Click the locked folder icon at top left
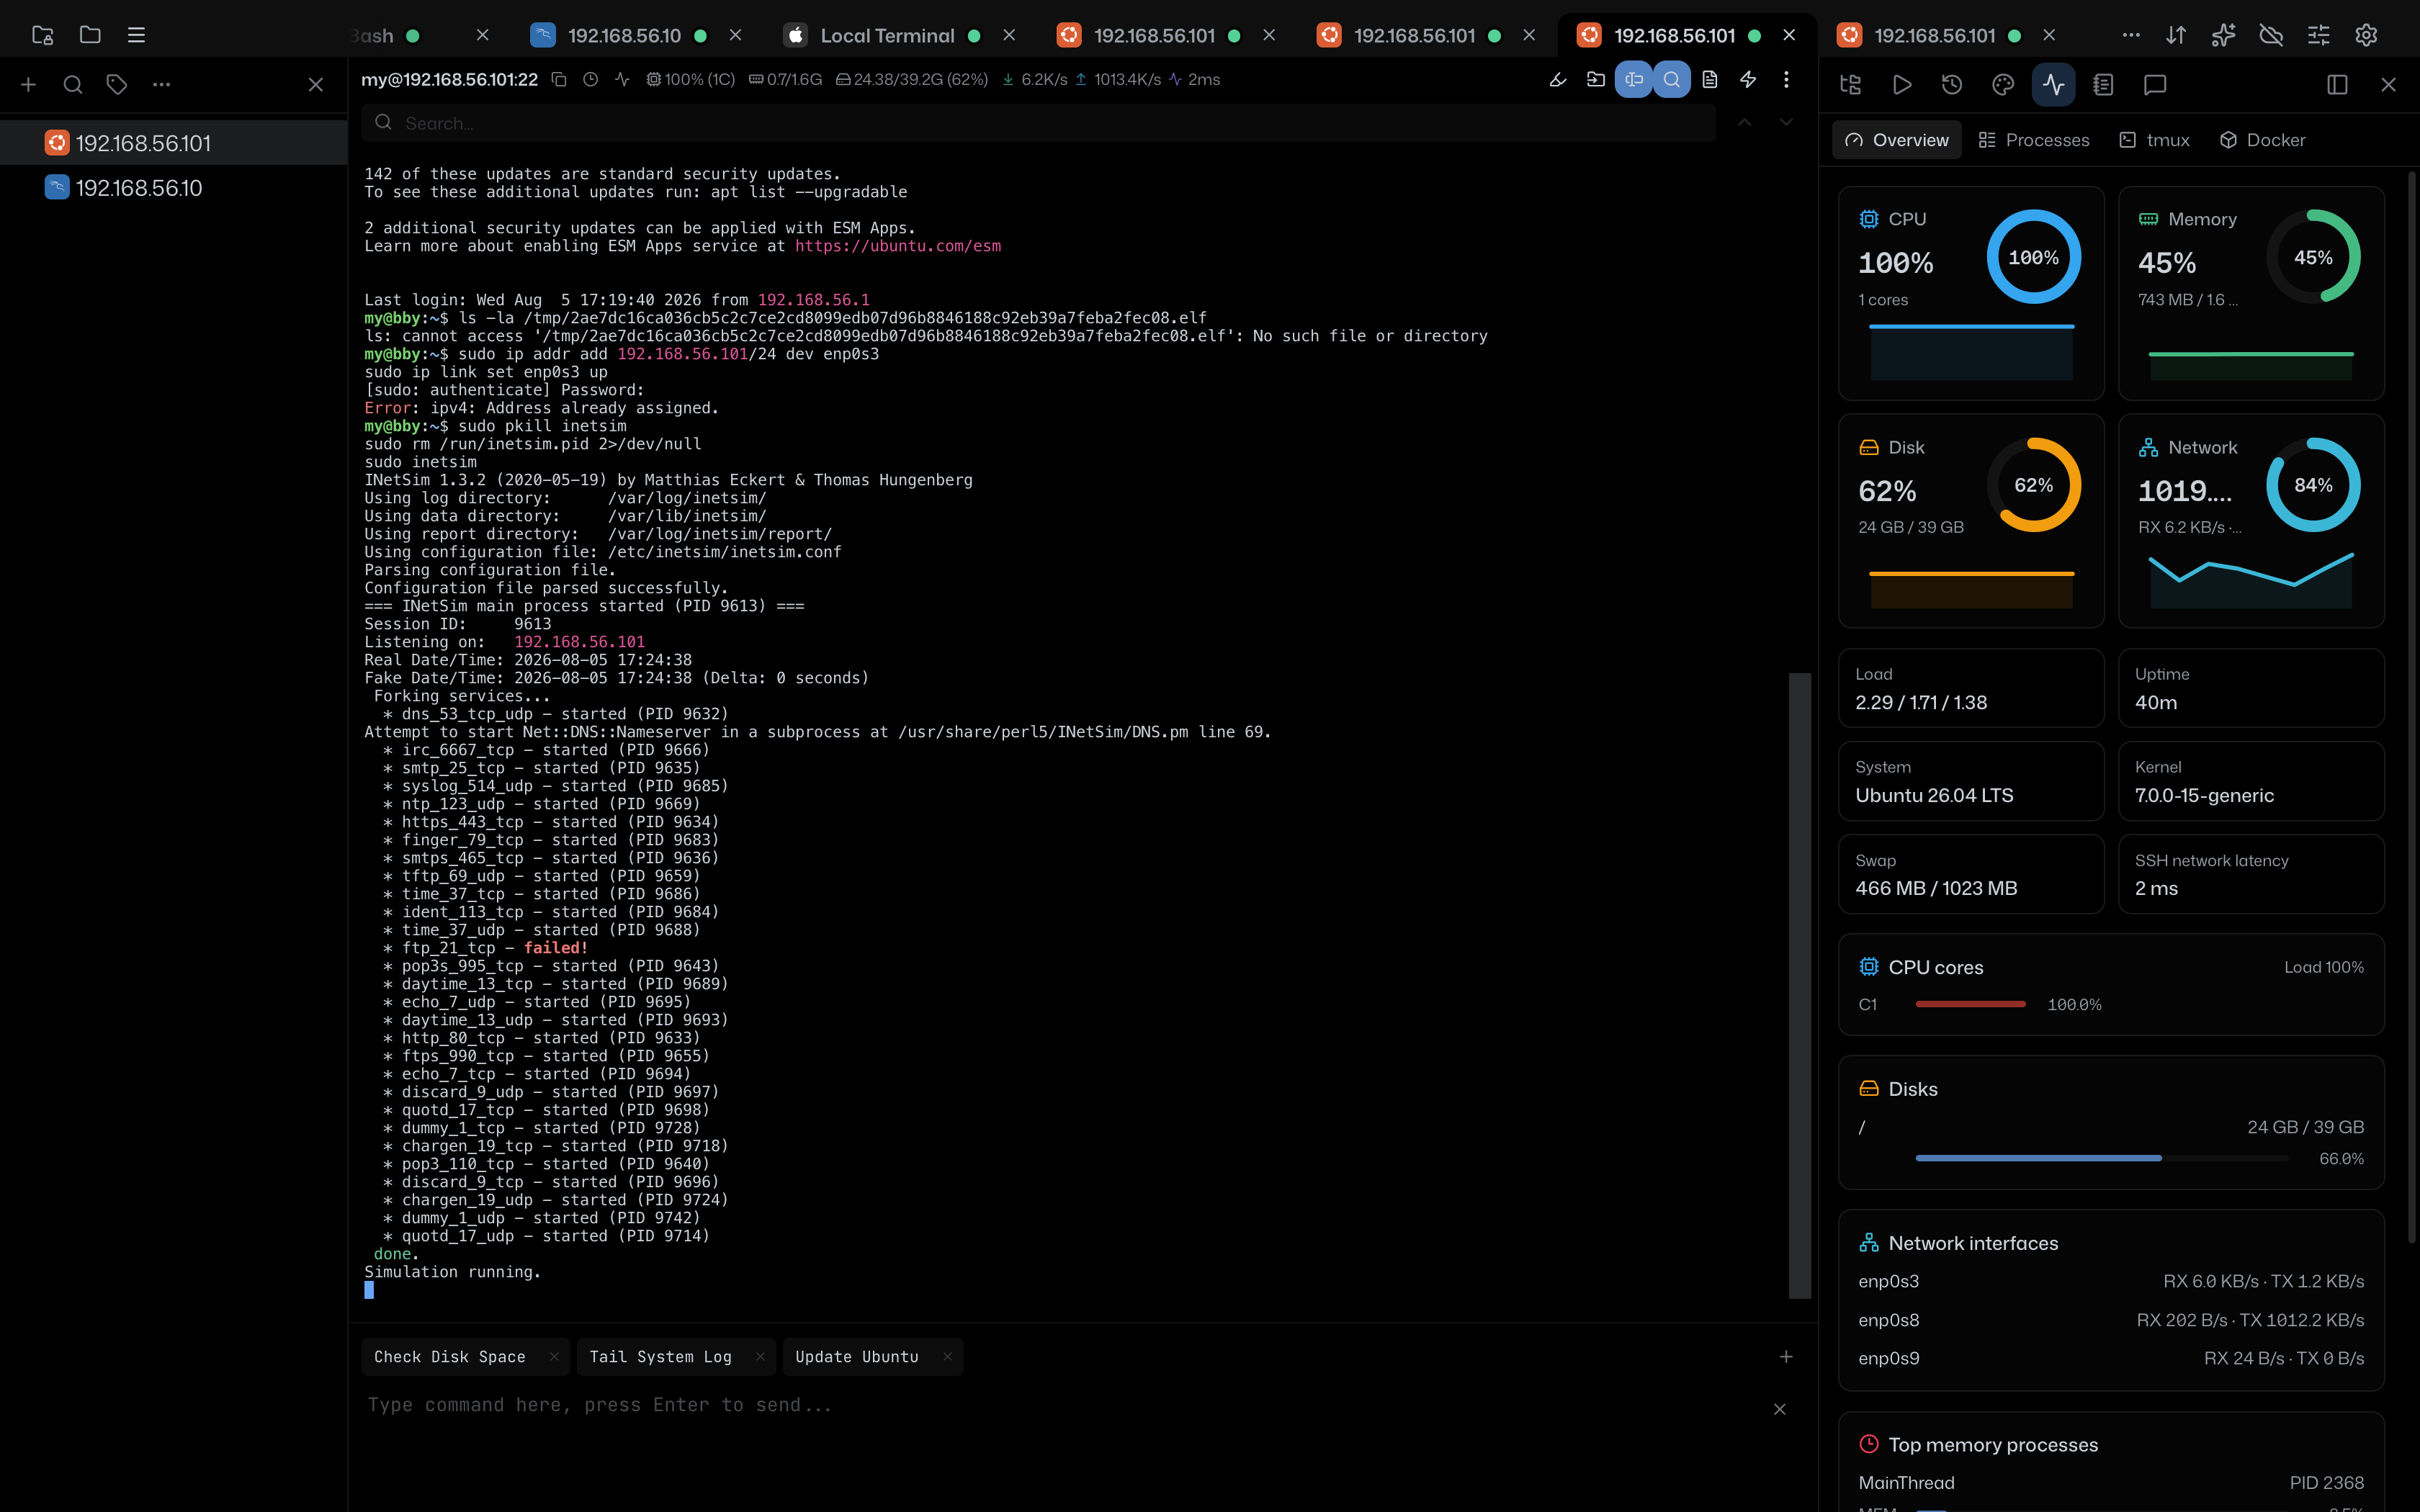The height and width of the screenshot is (1512, 2420). point(42,35)
